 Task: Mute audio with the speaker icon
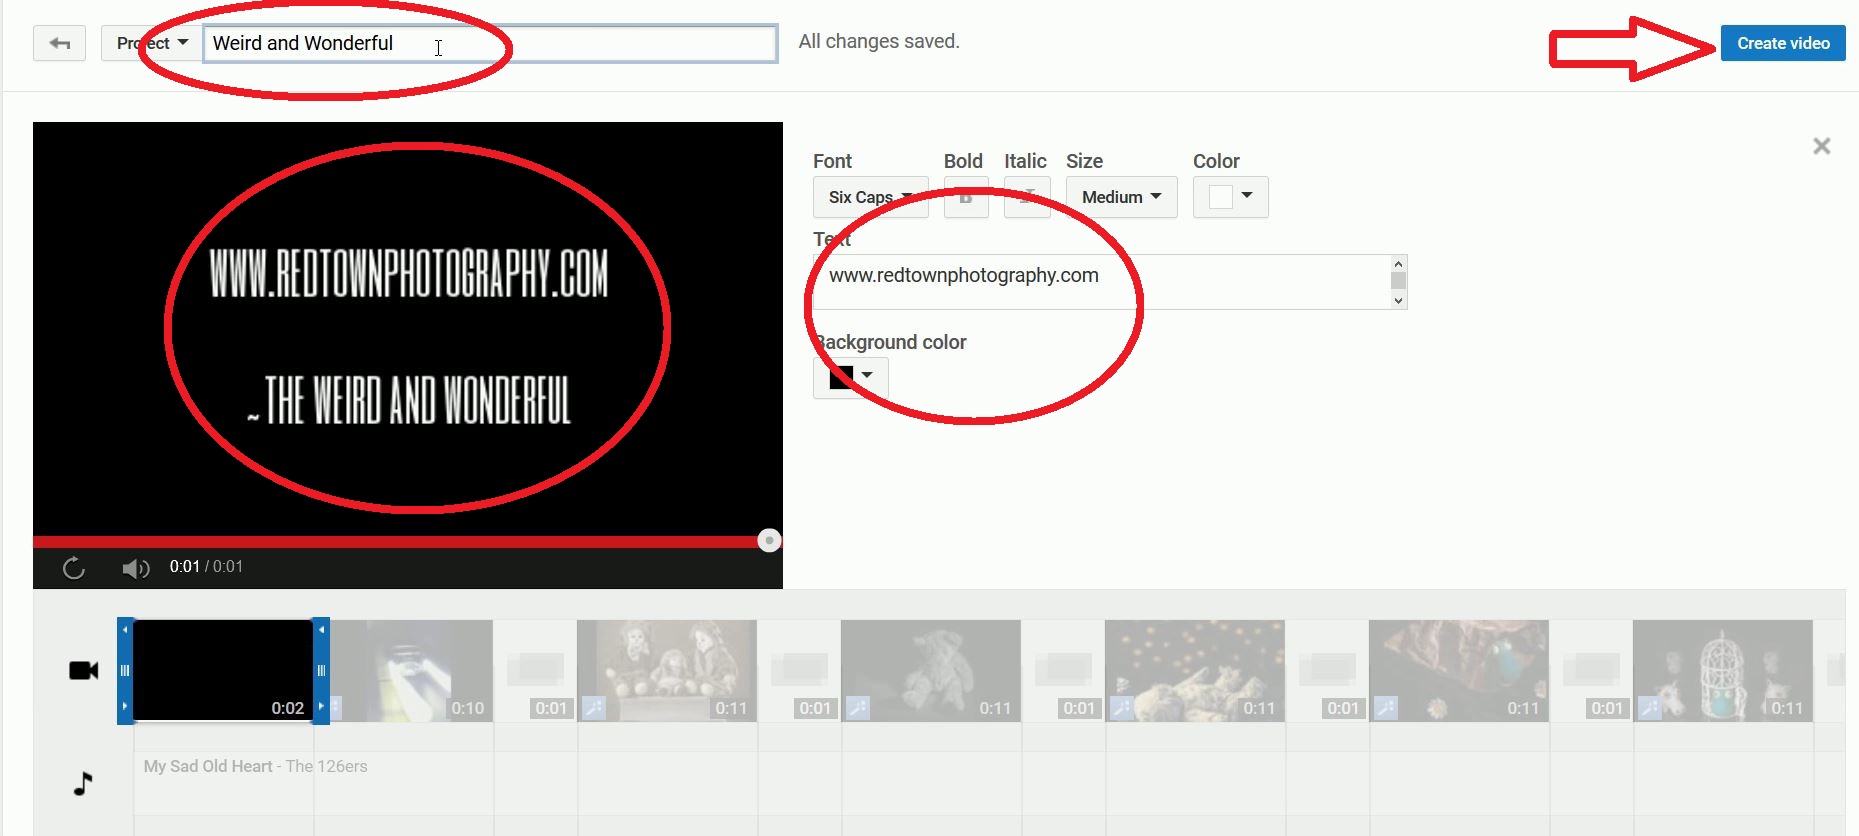point(135,568)
